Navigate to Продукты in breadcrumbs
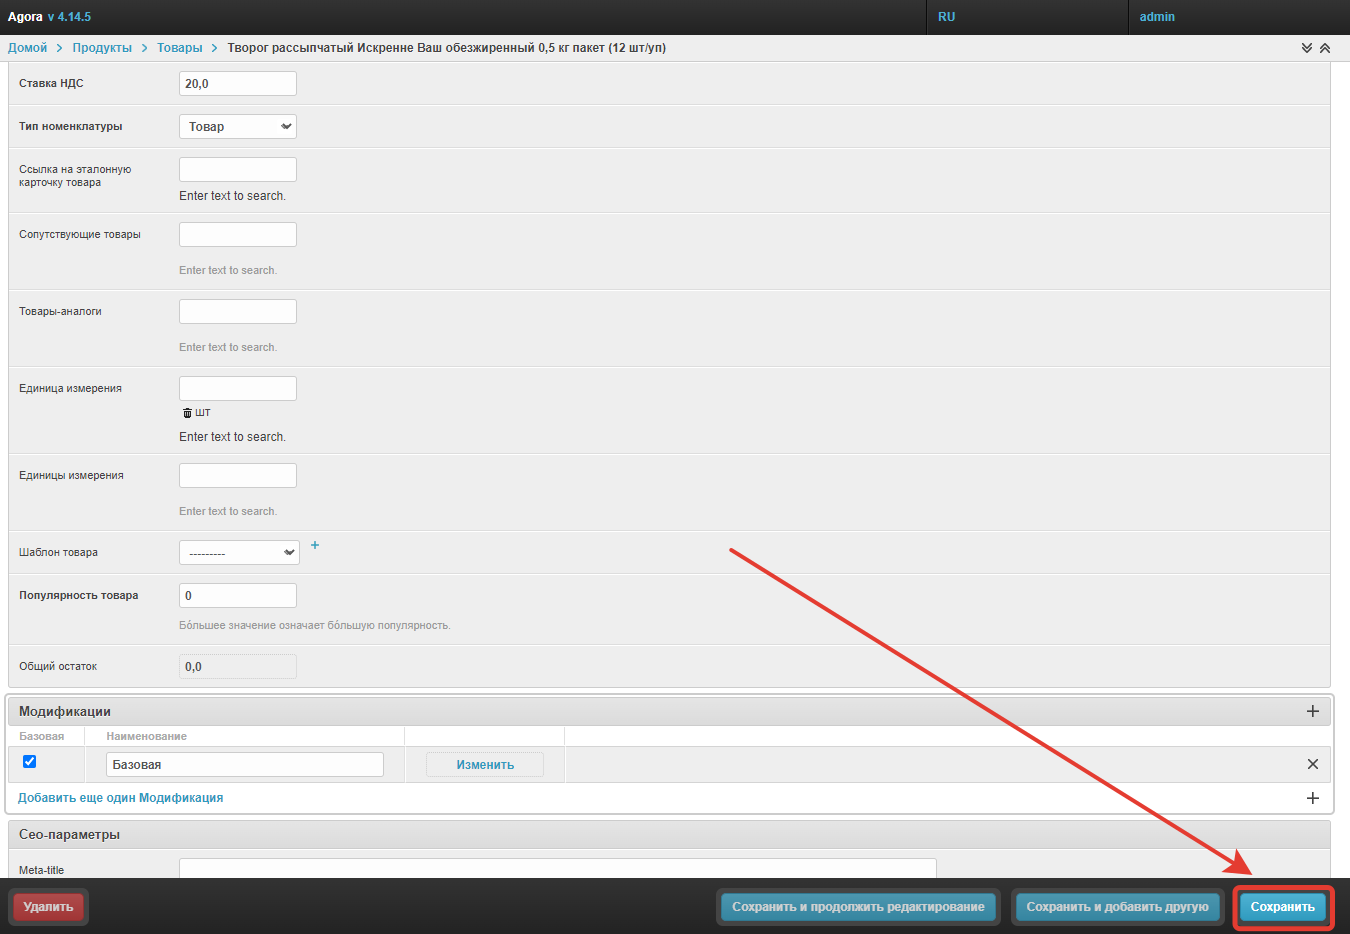The image size is (1350, 934). click(102, 48)
